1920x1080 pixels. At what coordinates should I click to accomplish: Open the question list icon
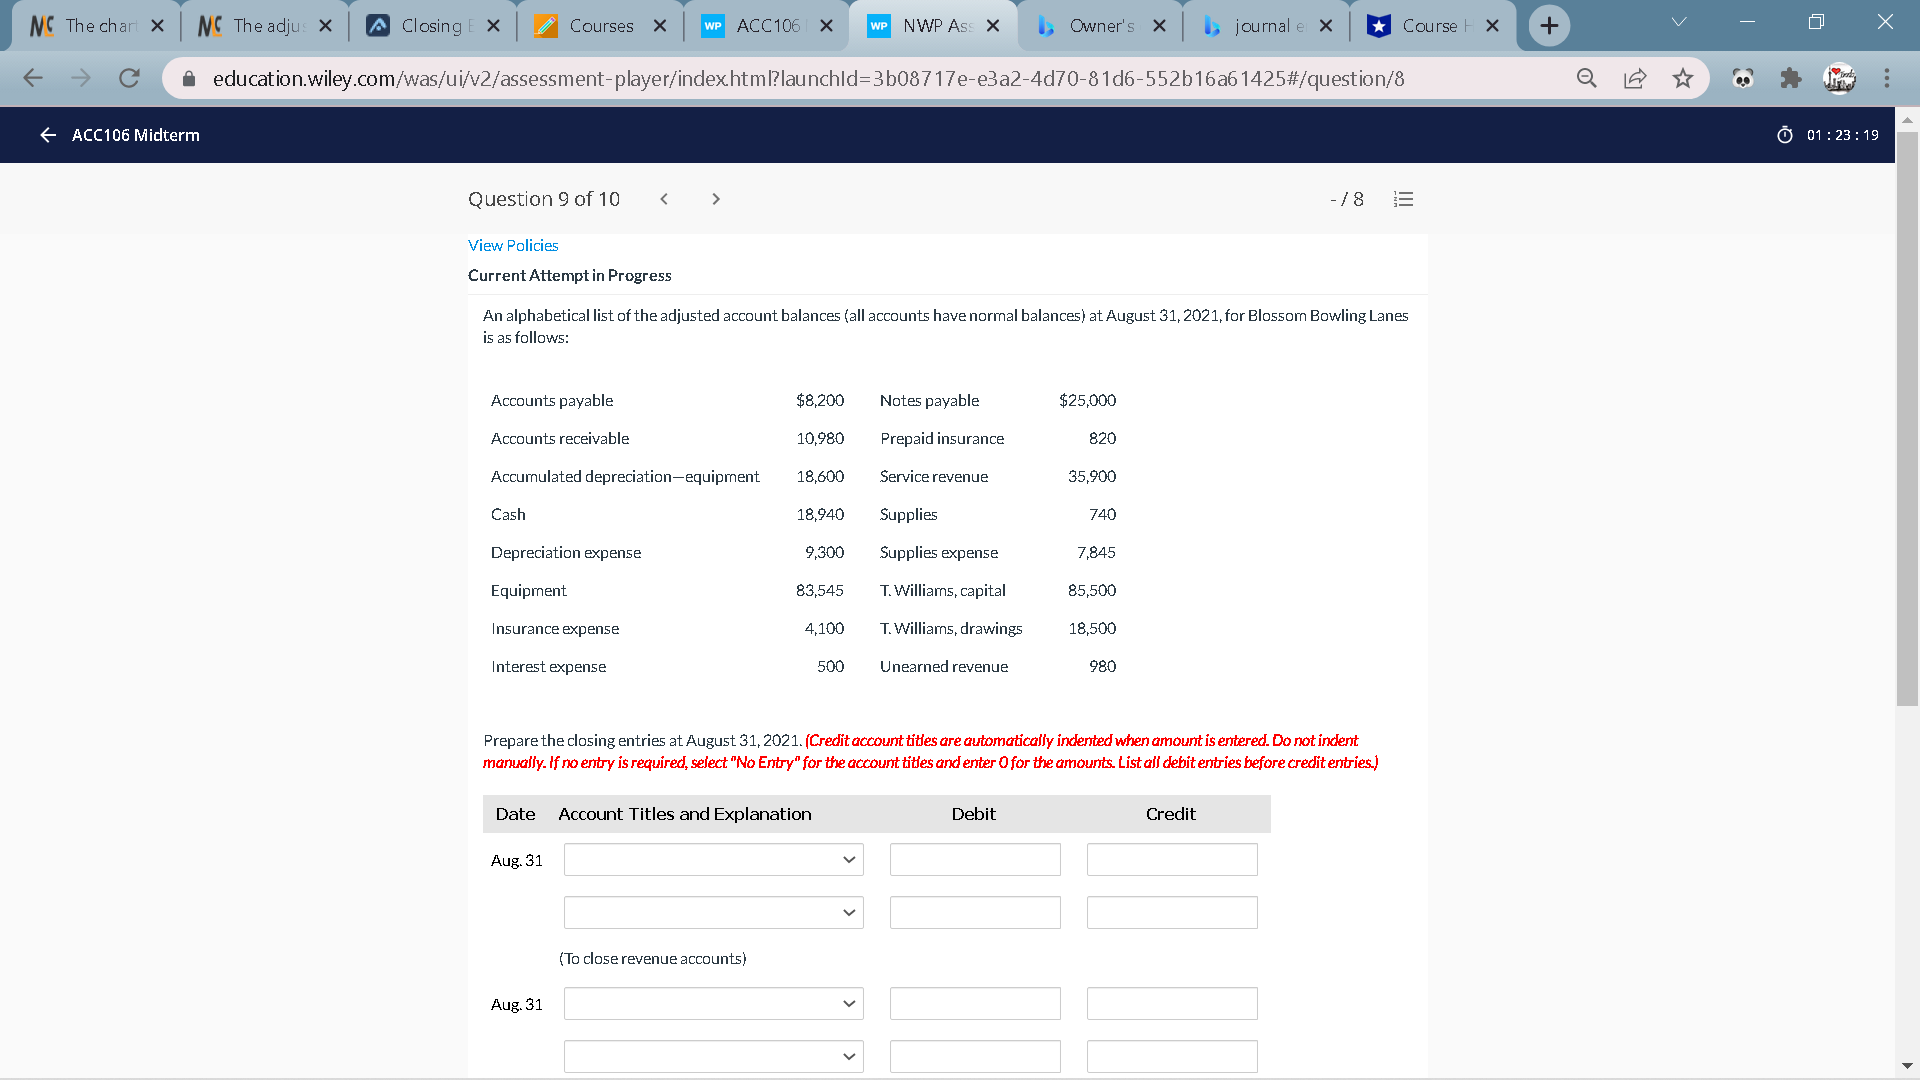(1403, 199)
